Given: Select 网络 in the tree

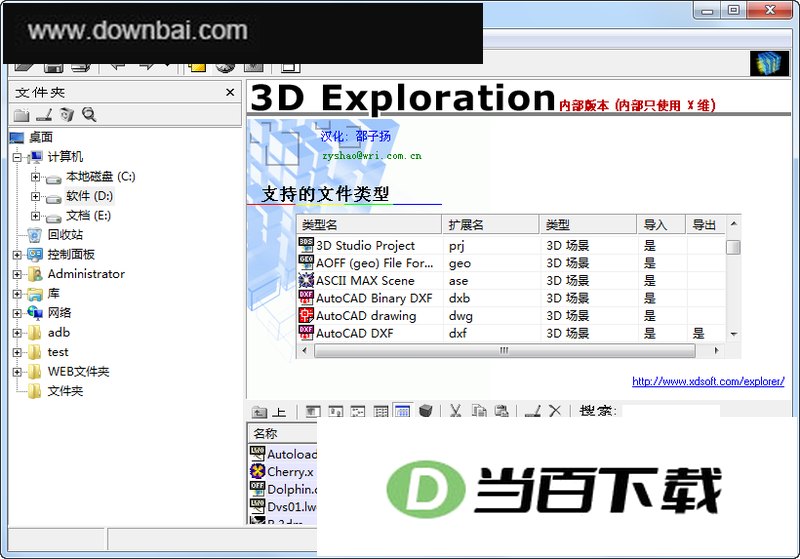Looking at the screenshot, I should (59, 313).
